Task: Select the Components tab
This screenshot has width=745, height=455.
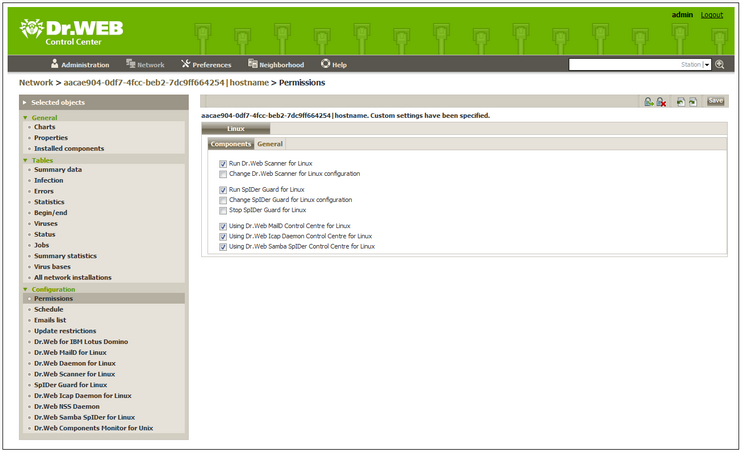Action: point(231,144)
